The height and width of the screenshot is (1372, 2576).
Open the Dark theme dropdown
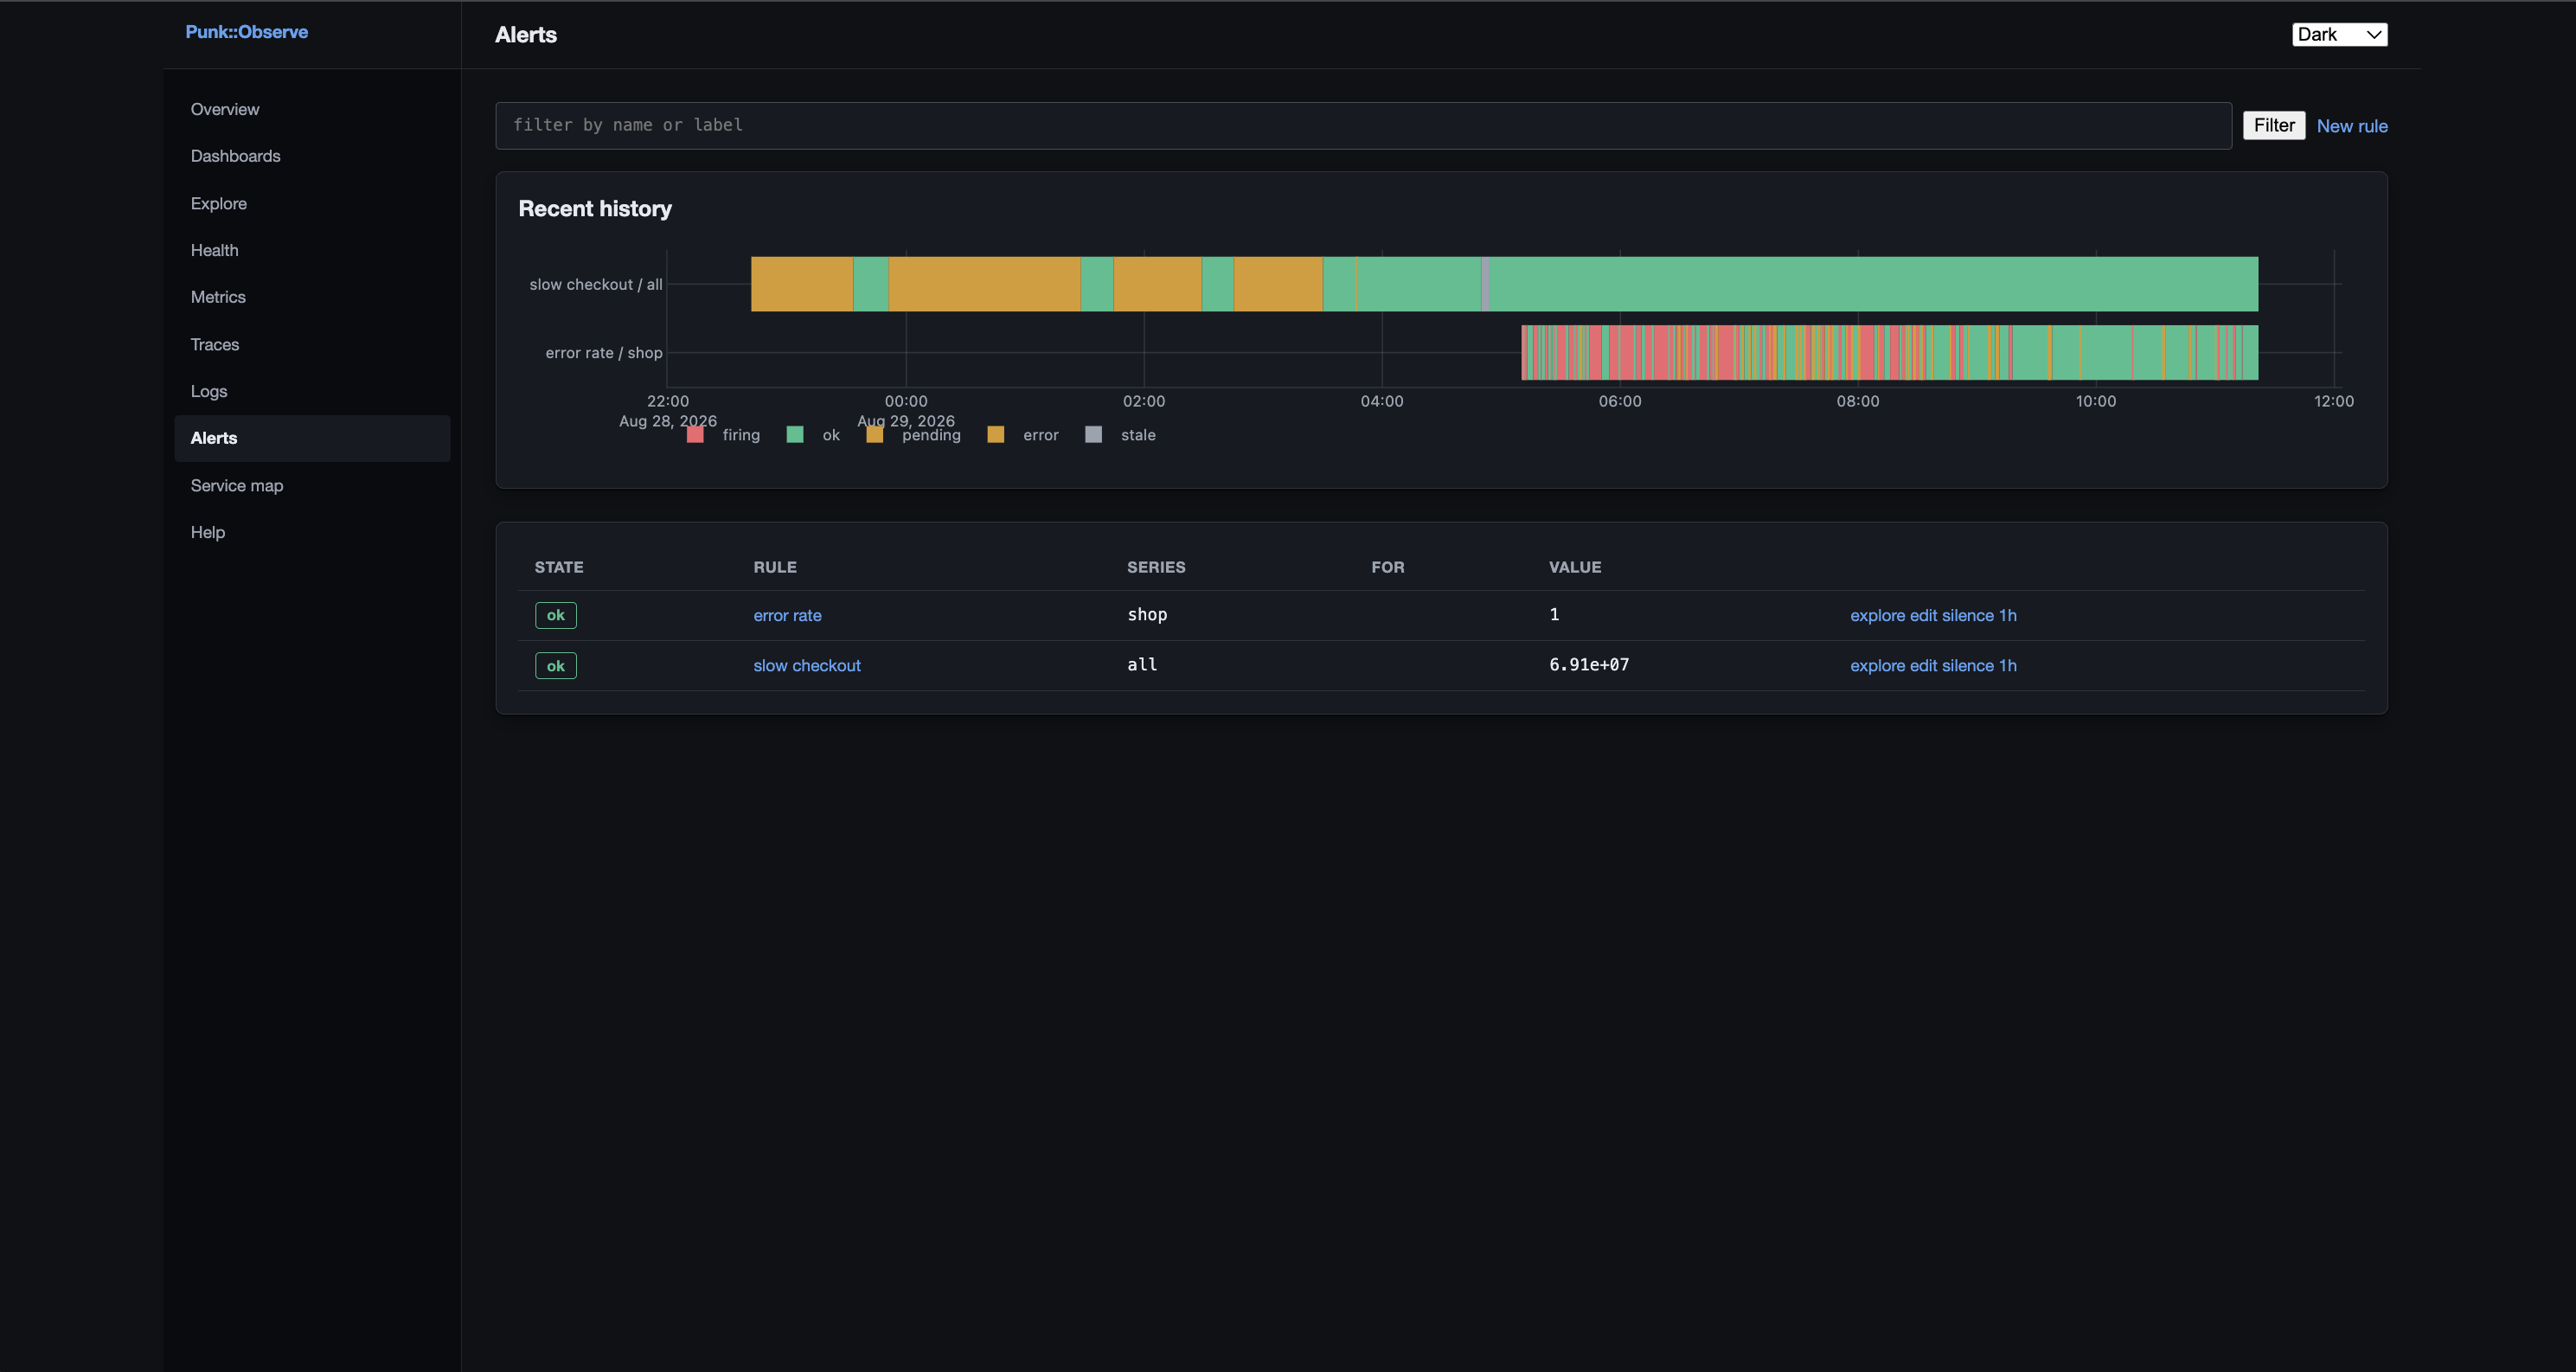pyautogui.click(x=2339, y=34)
